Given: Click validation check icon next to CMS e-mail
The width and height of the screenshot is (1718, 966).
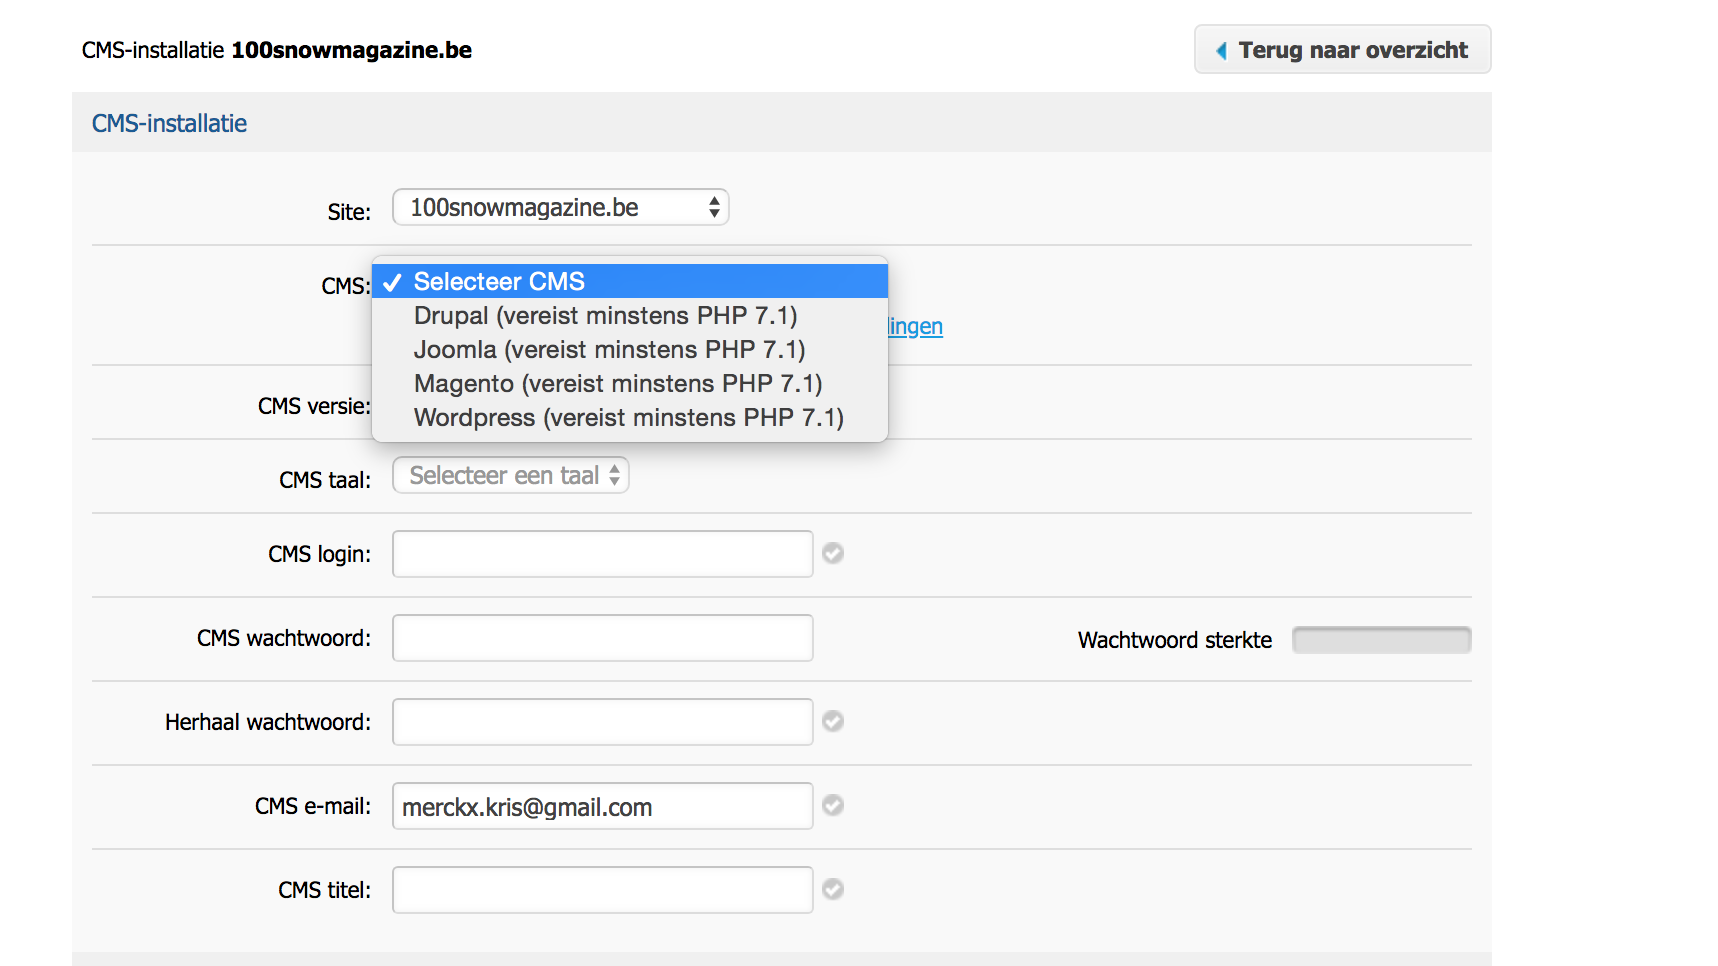Looking at the screenshot, I should (833, 805).
